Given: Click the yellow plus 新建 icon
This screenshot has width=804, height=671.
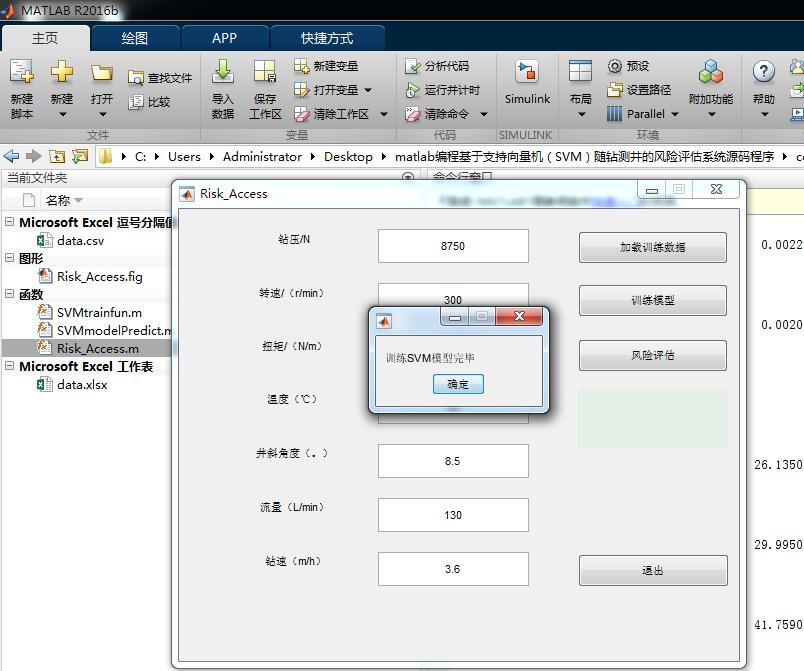Looking at the screenshot, I should [x=62, y=71].
